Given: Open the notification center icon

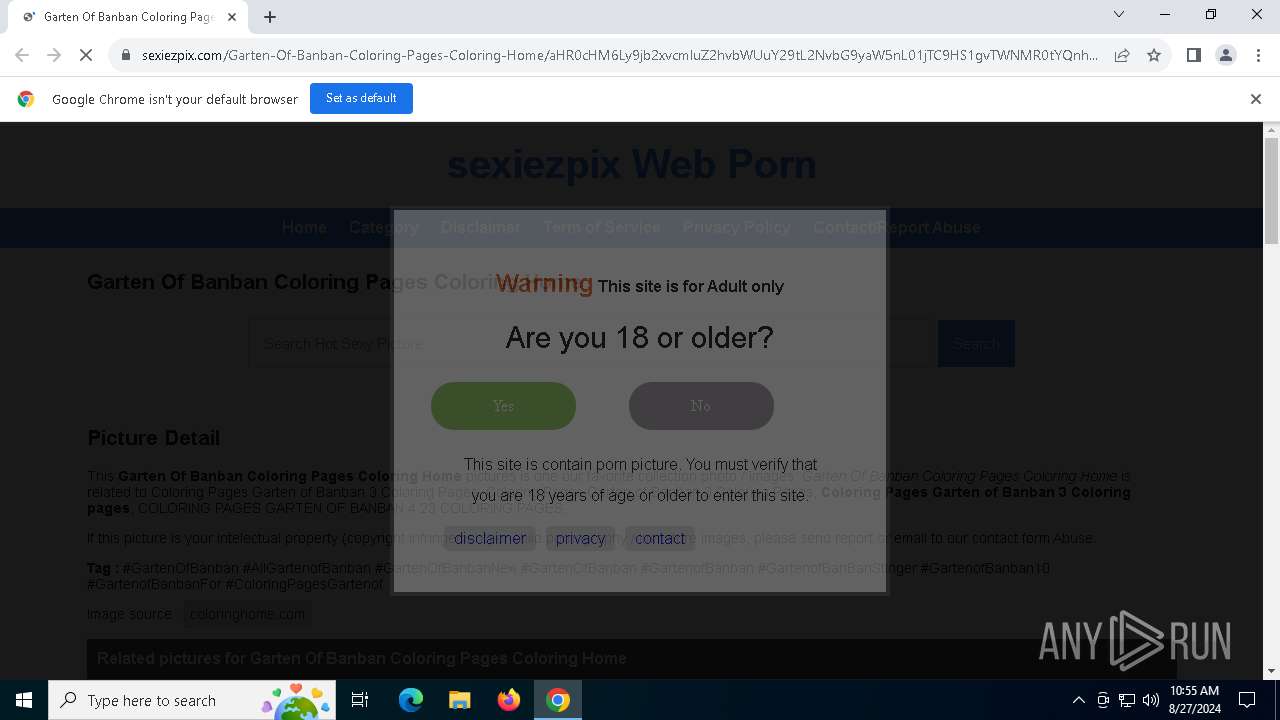Looking at the screenshot, I should click(1247, 700).
